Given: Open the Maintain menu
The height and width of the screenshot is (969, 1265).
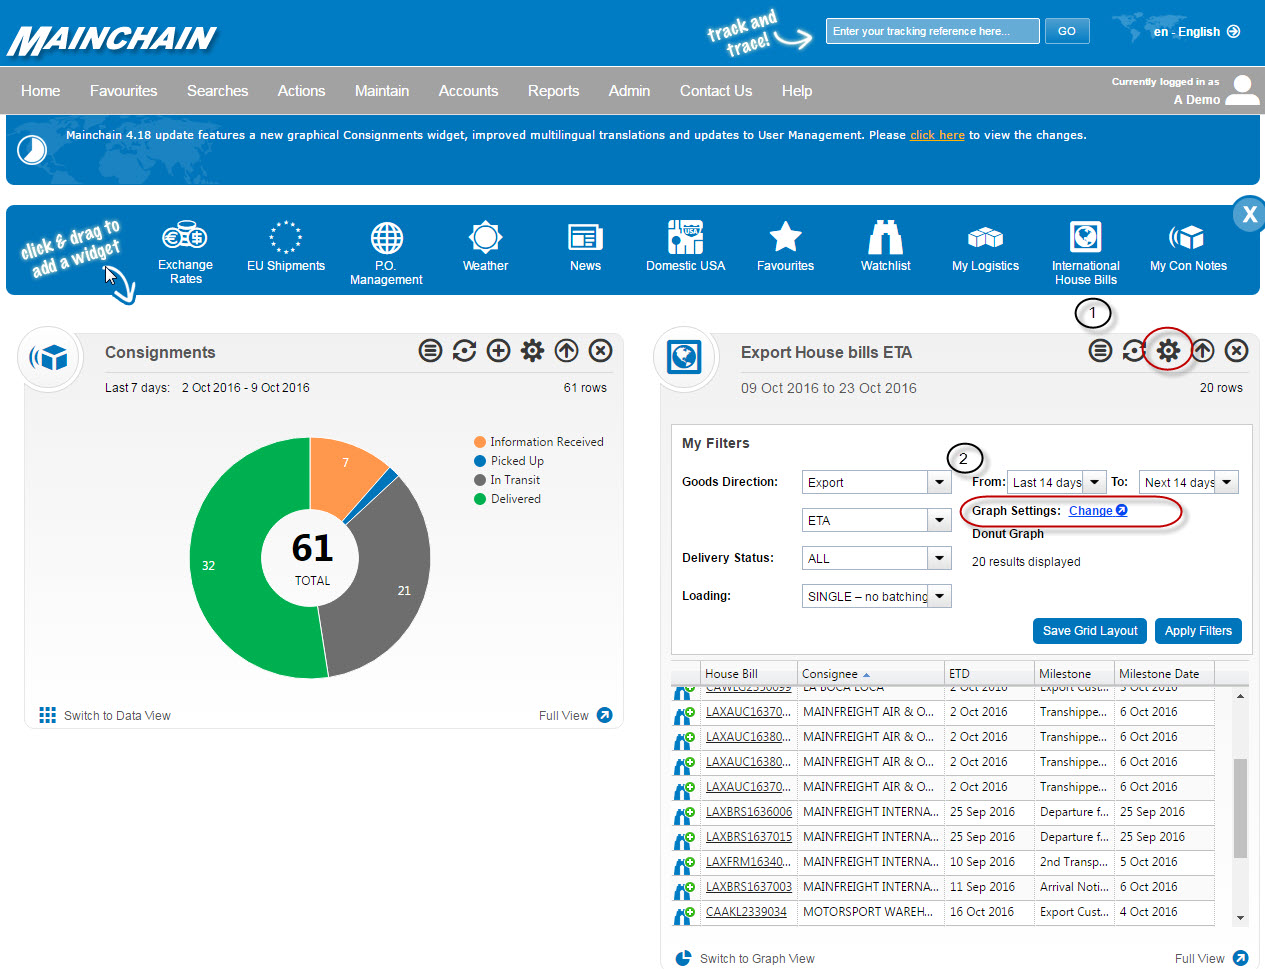Looking at the screenshot, I should point(382,90).
